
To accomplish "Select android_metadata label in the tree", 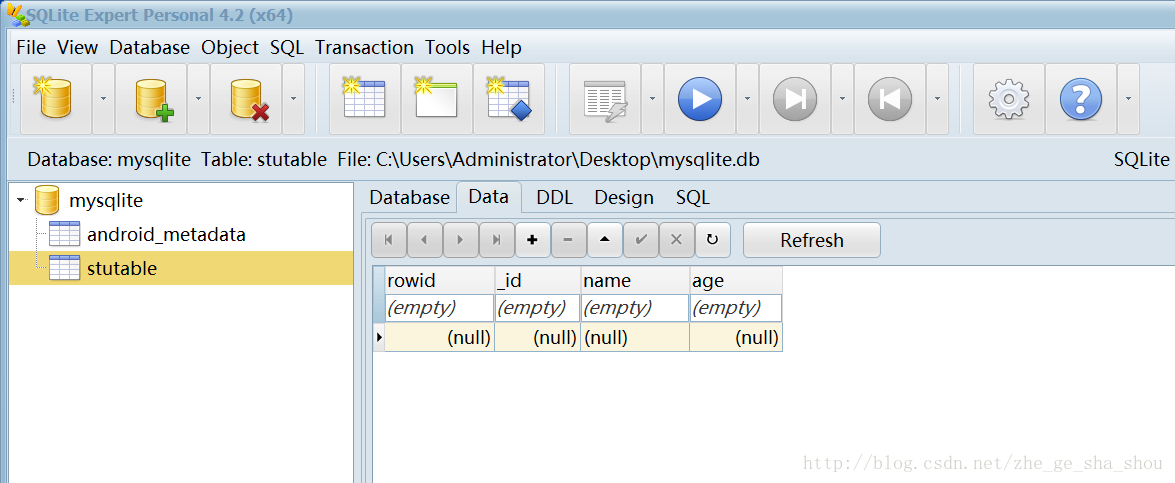I will [166, 234].
